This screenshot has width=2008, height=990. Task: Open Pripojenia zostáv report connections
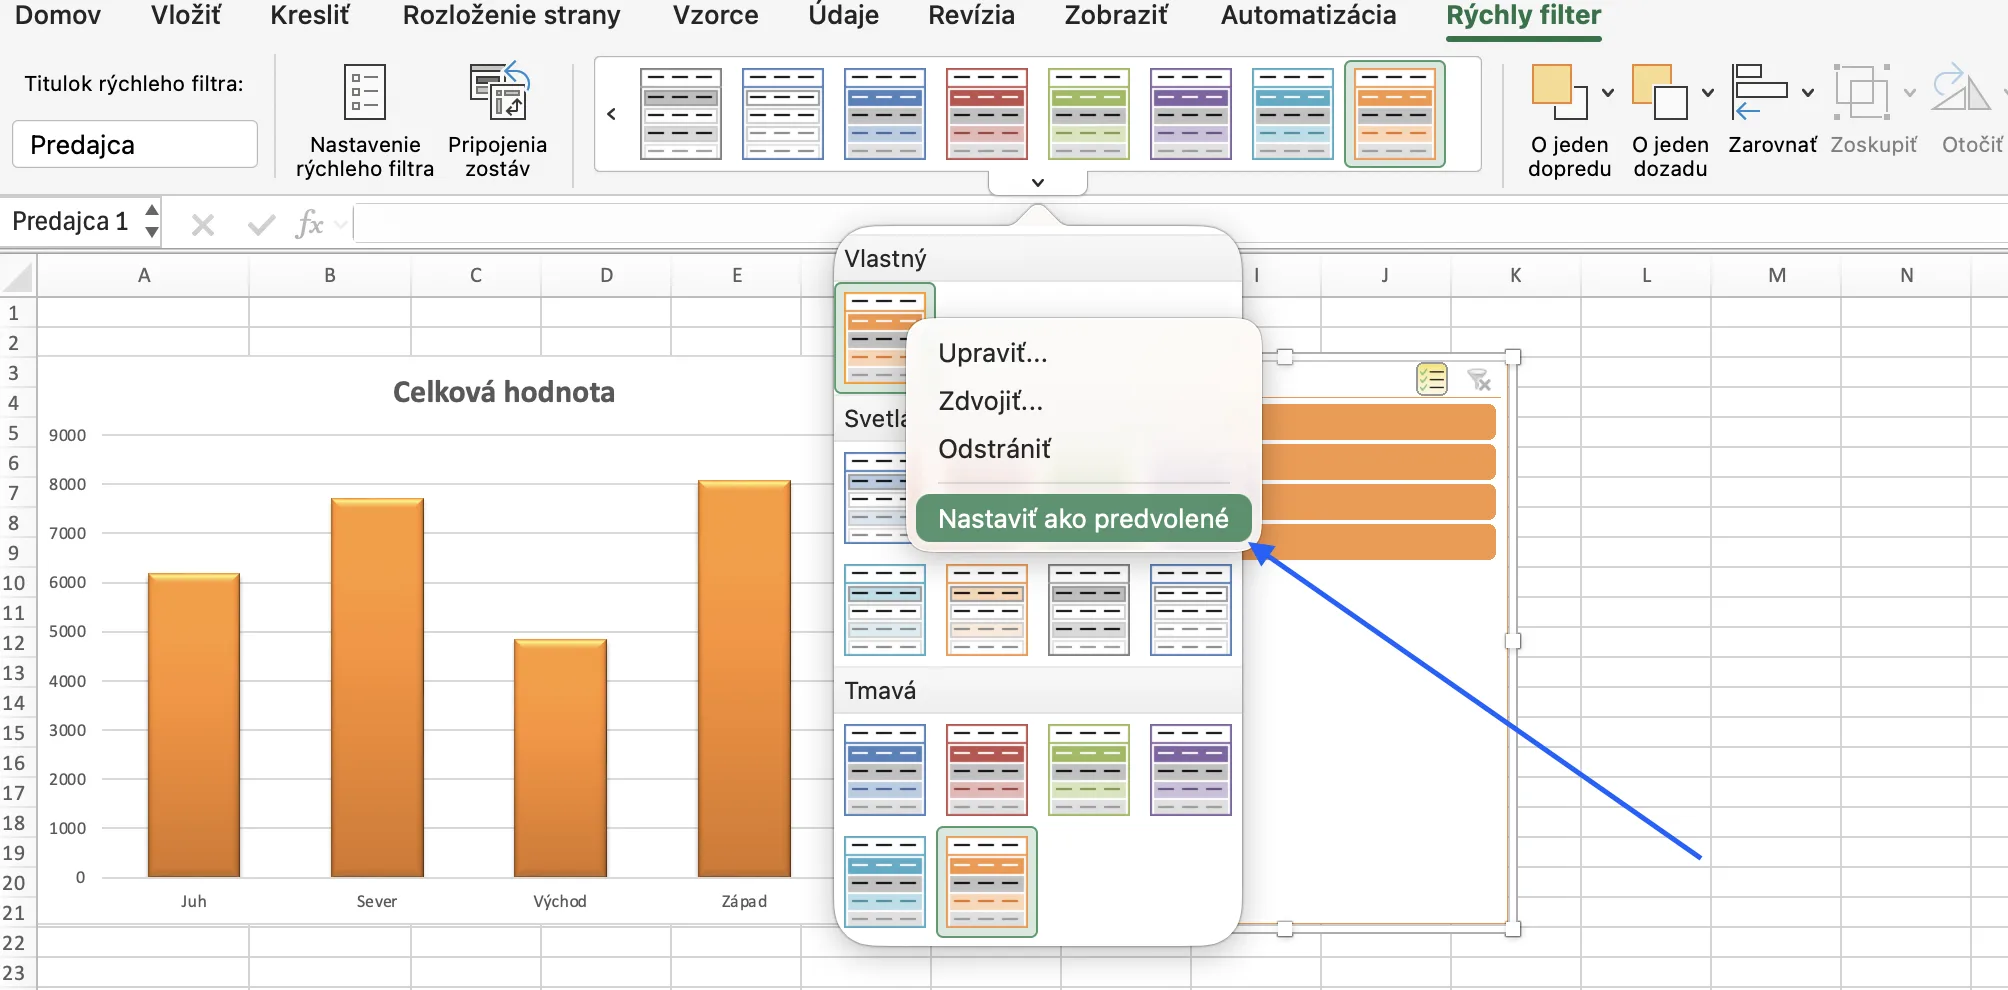pos(498,120)
